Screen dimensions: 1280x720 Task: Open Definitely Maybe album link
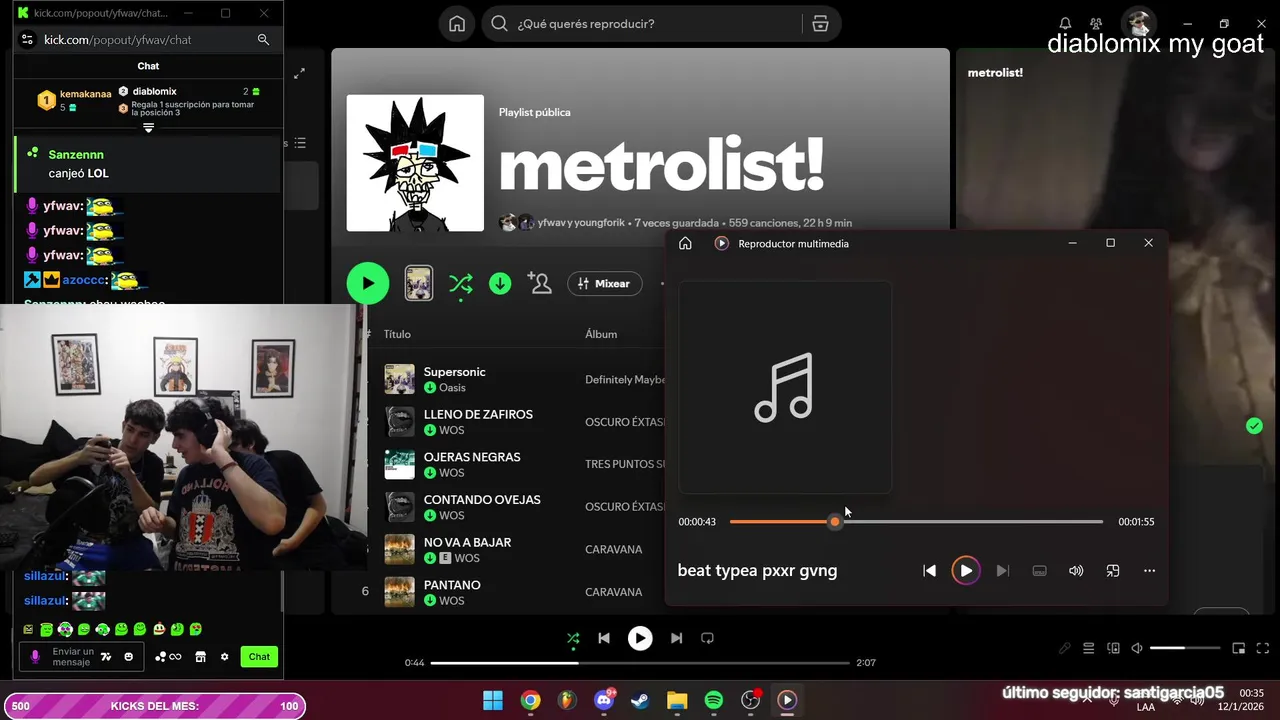(x=625, y=380)
